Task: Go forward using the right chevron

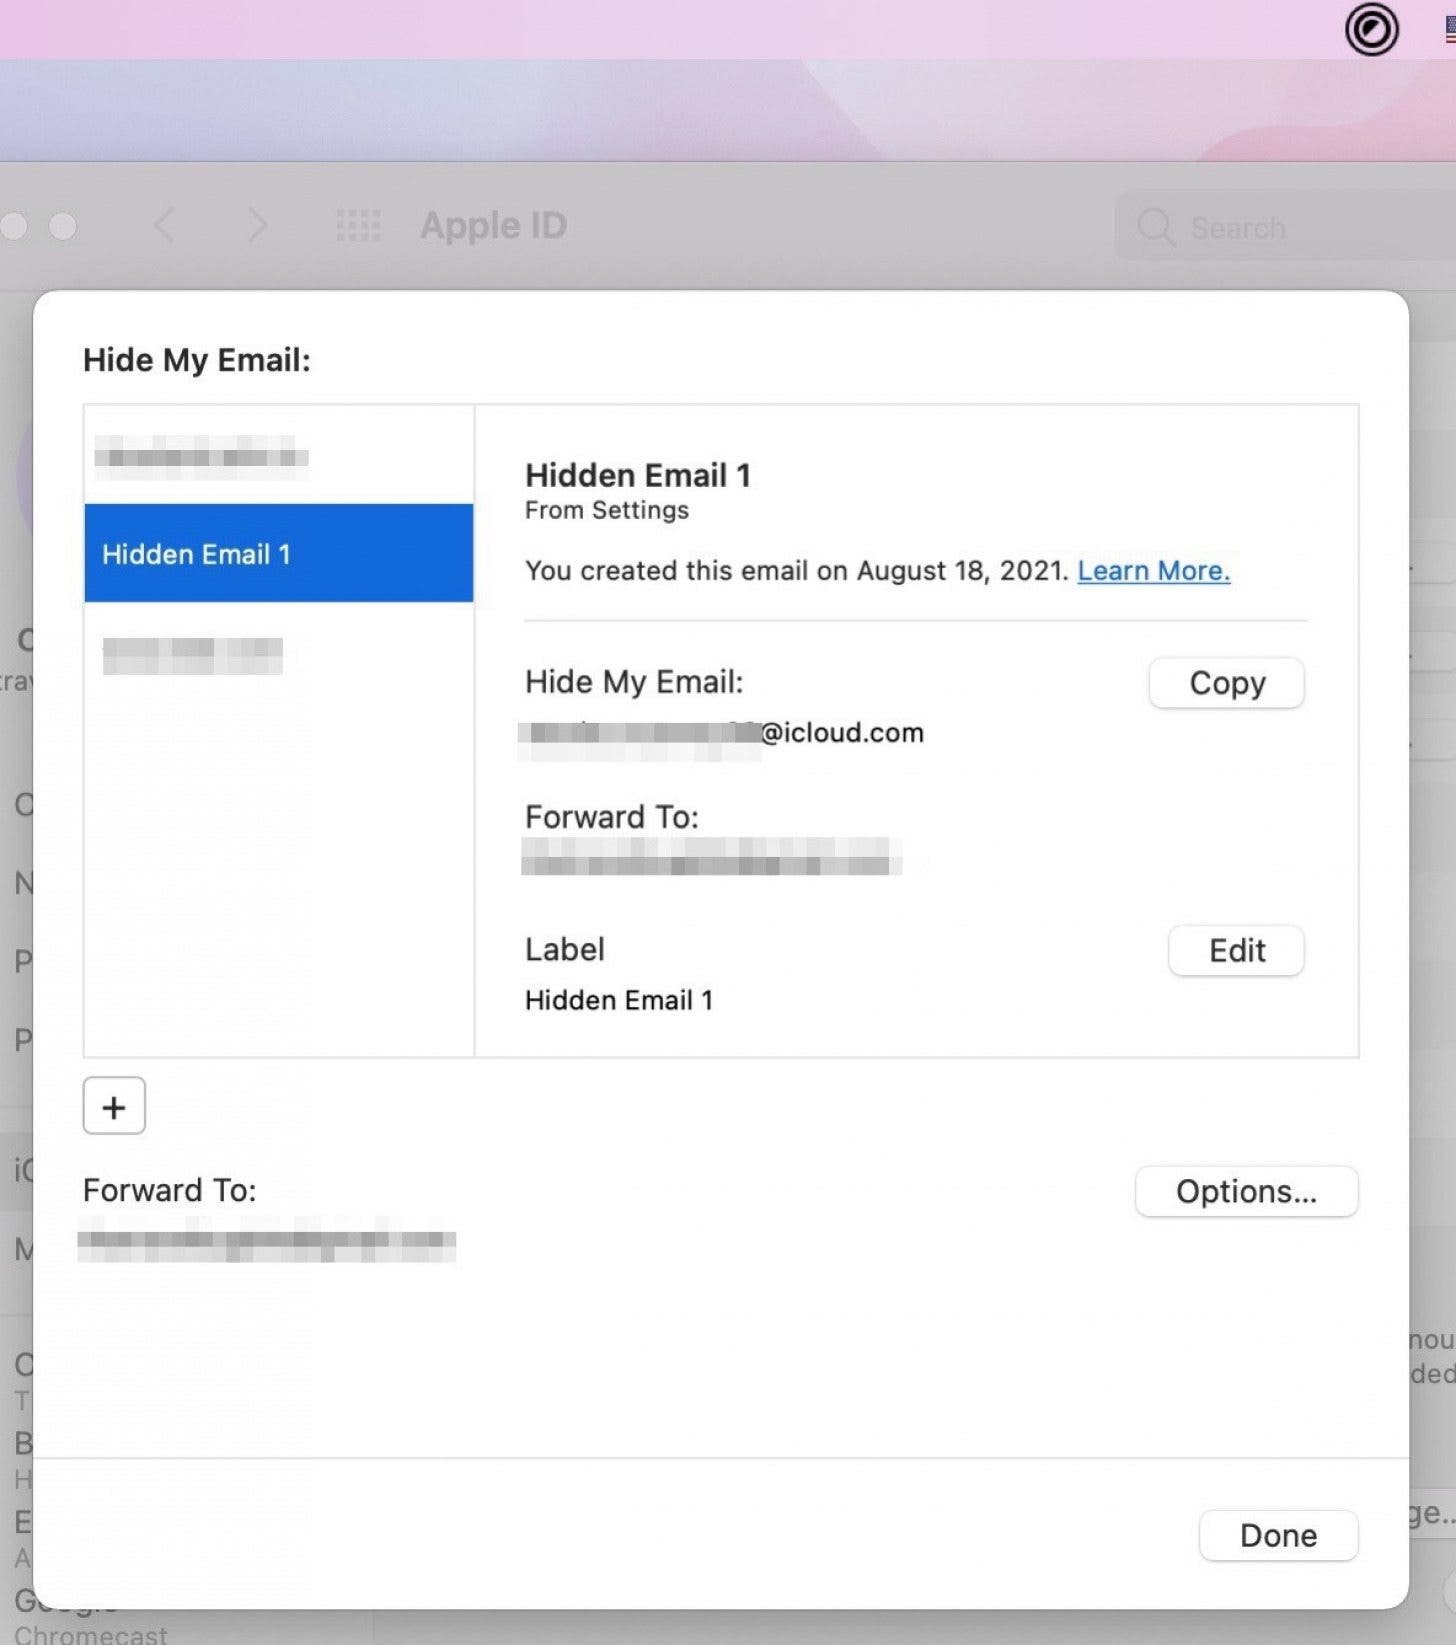Action: tap(257, 226)
